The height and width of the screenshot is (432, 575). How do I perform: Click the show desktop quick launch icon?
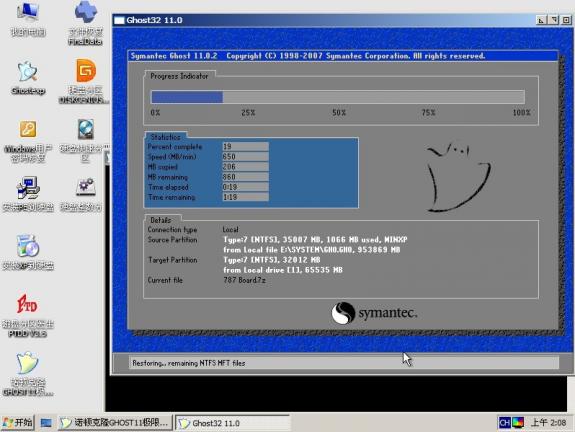(x=46, y=423)
